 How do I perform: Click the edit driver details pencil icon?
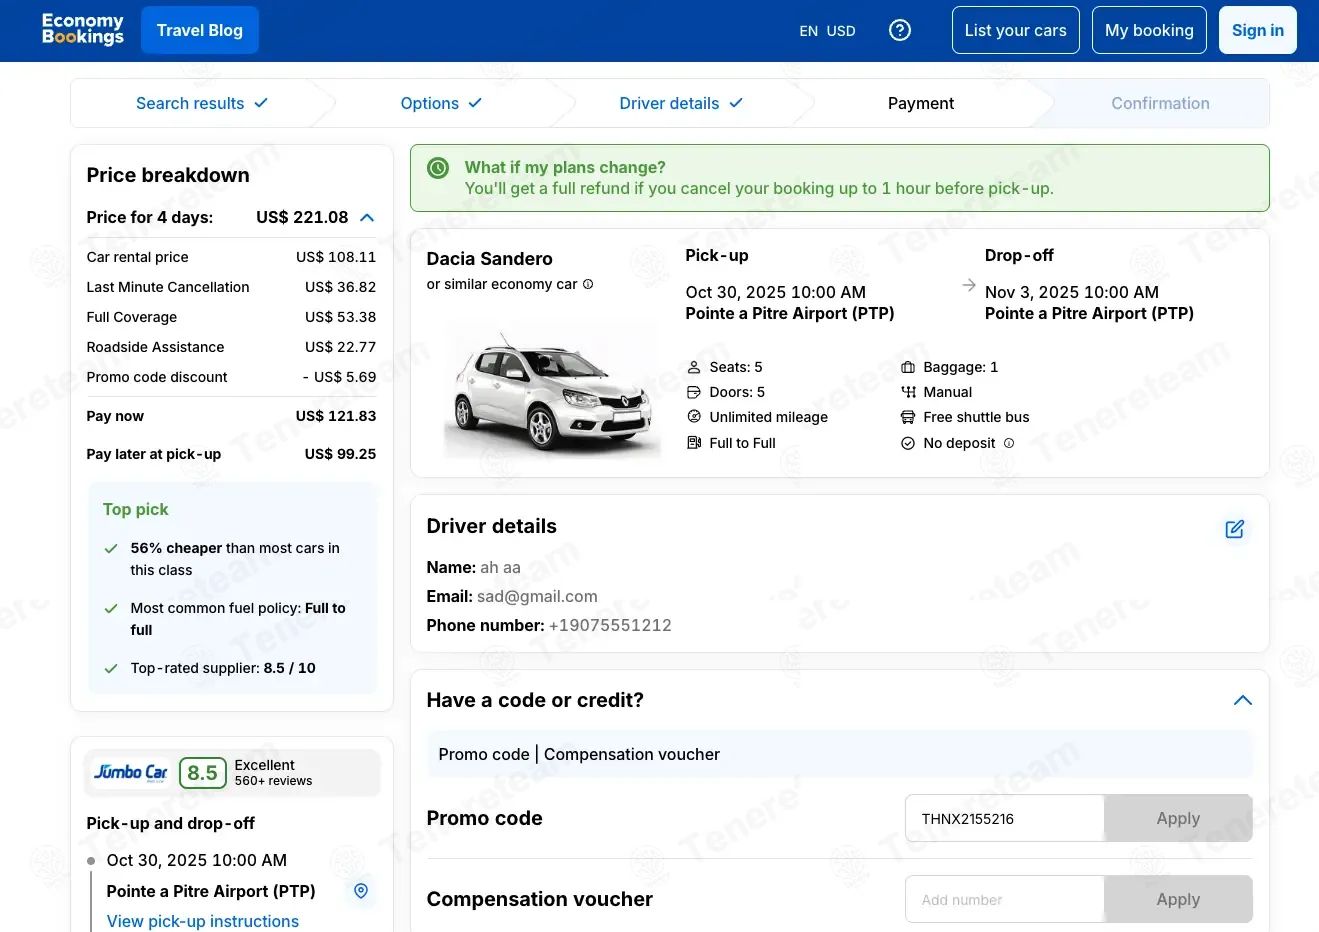point(1235,529)
